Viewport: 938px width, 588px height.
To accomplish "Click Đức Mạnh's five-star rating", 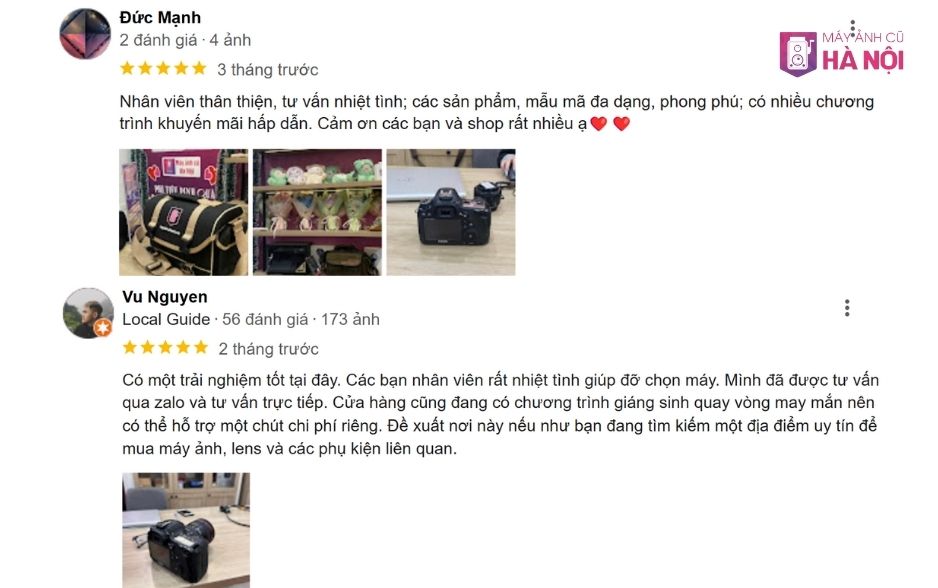I will click(x=163, y=69).
